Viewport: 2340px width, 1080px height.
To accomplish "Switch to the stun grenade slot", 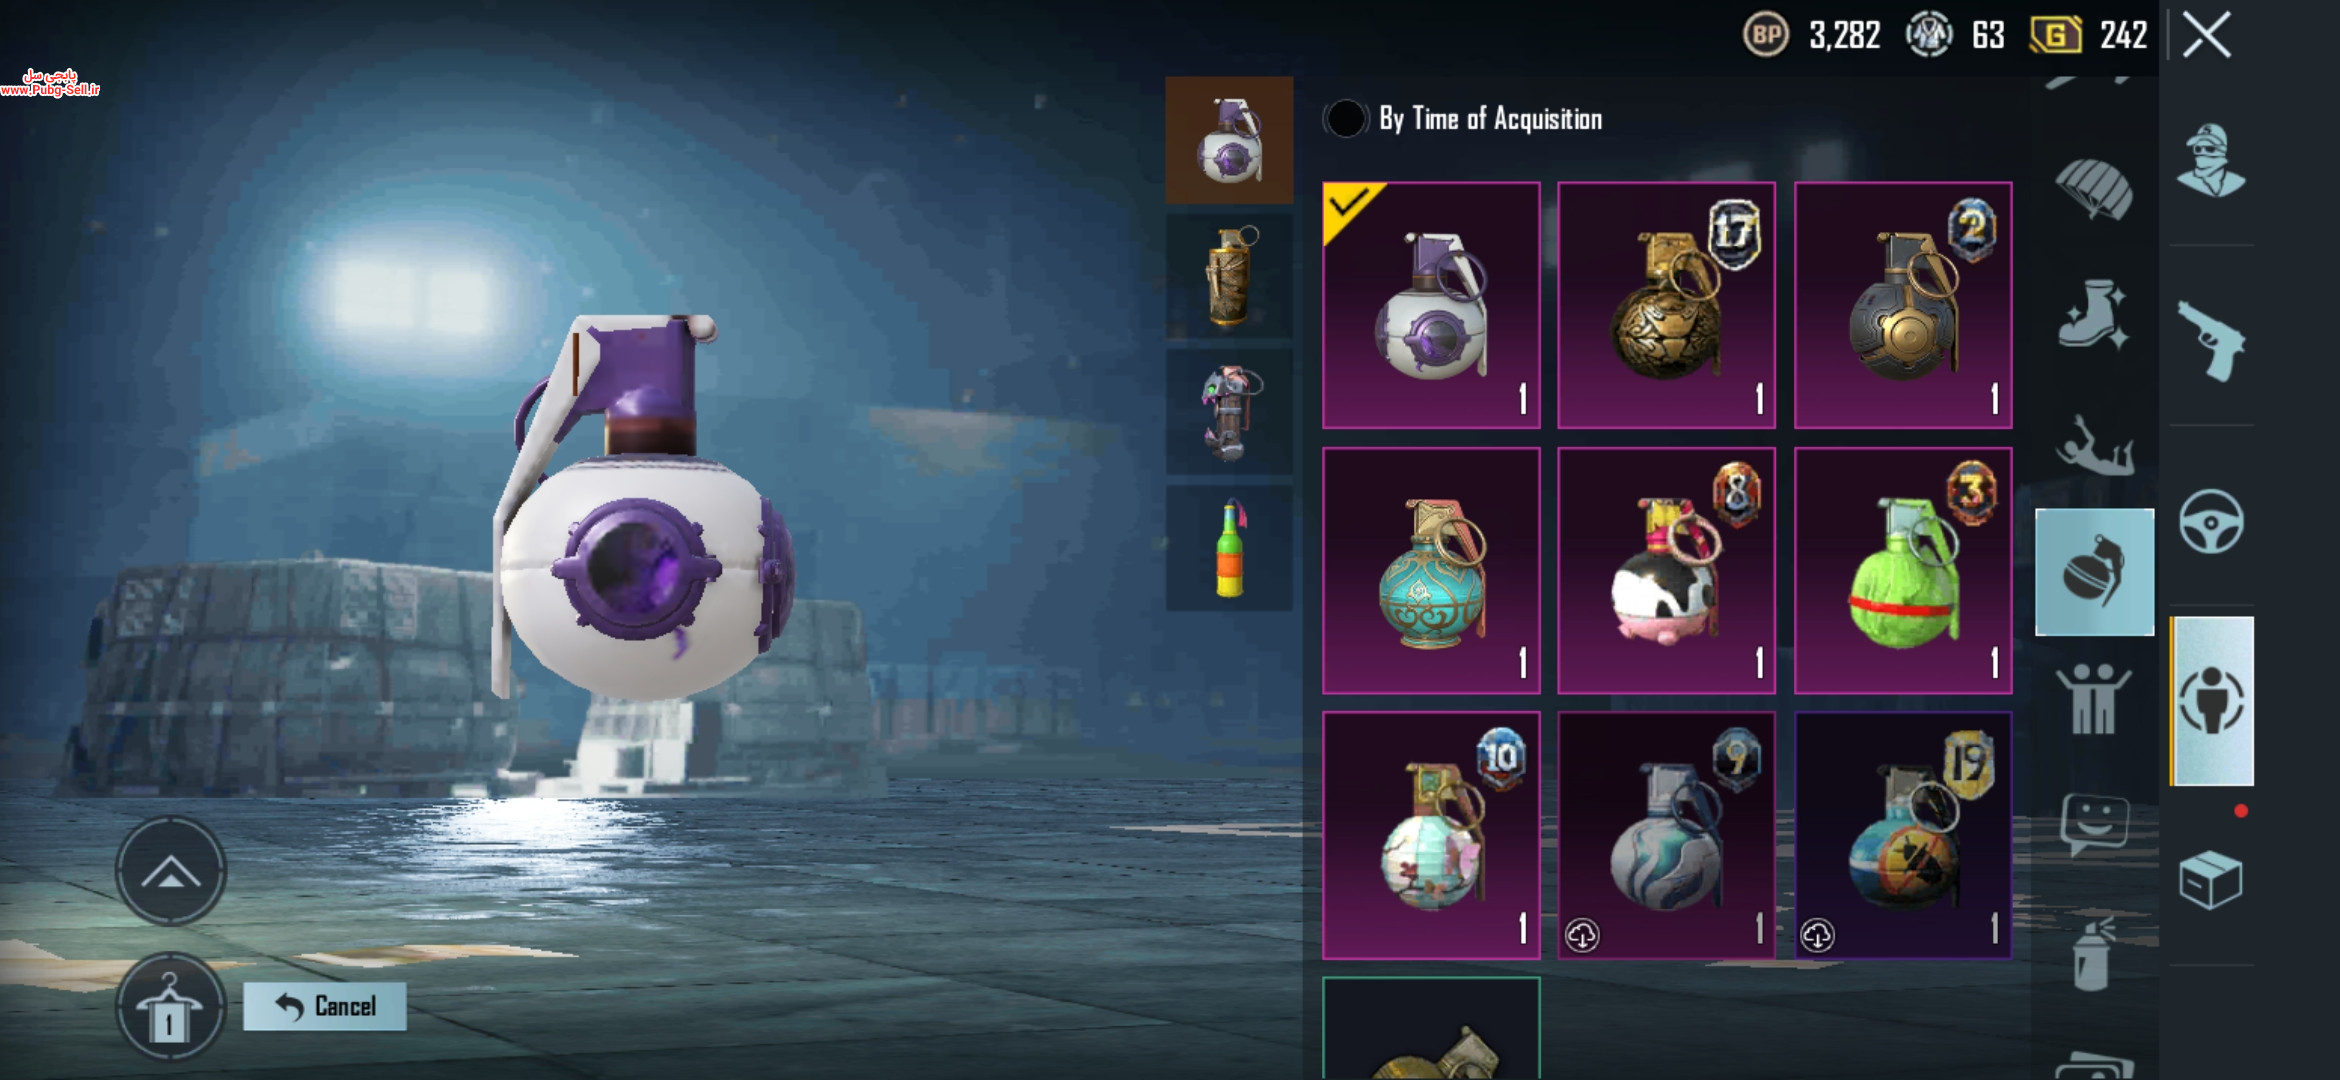I will pos(1229,412).
